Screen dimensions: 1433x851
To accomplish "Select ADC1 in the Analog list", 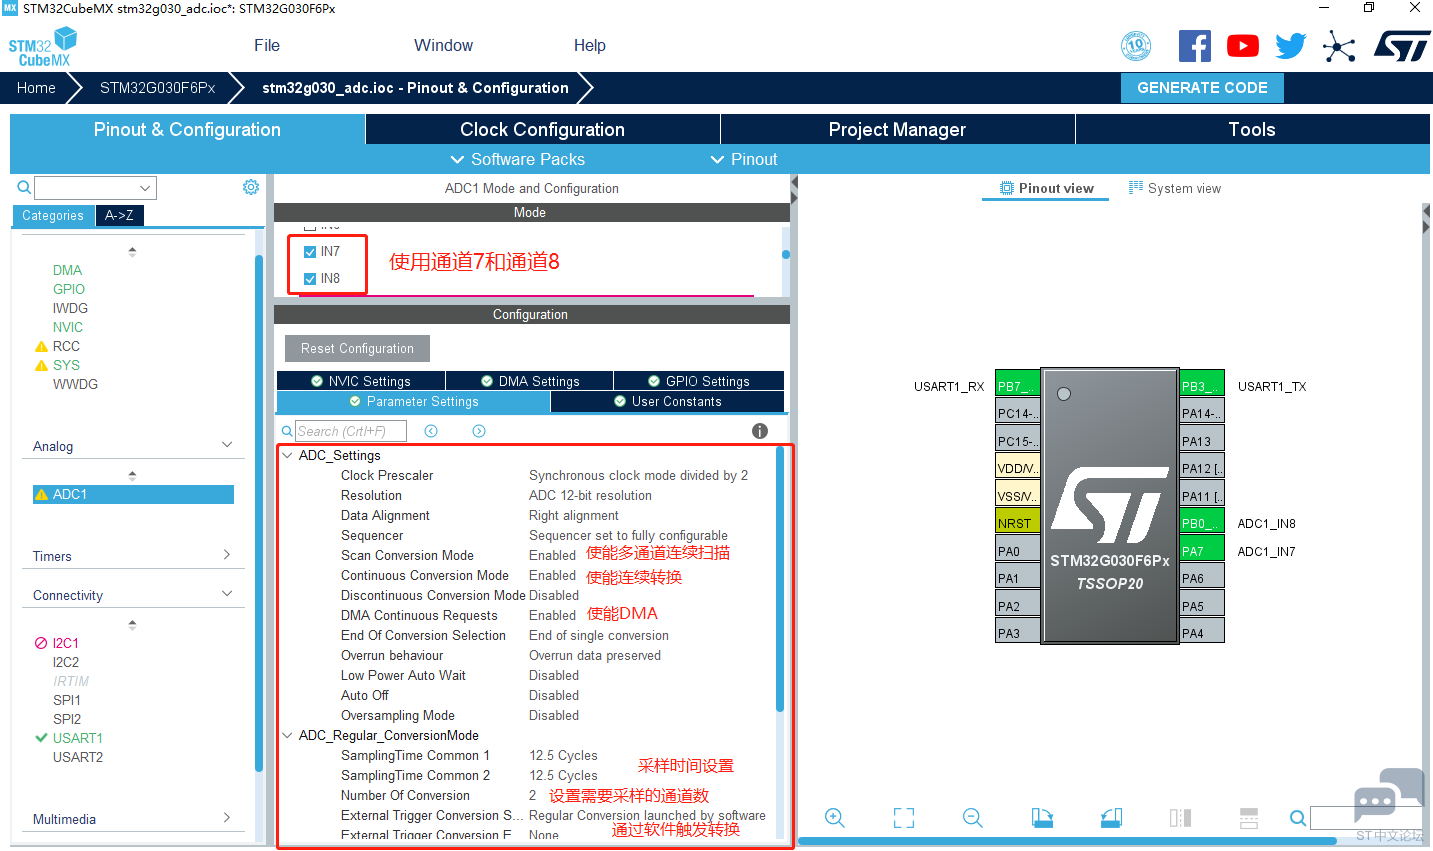I will click(x=133, y=494).
